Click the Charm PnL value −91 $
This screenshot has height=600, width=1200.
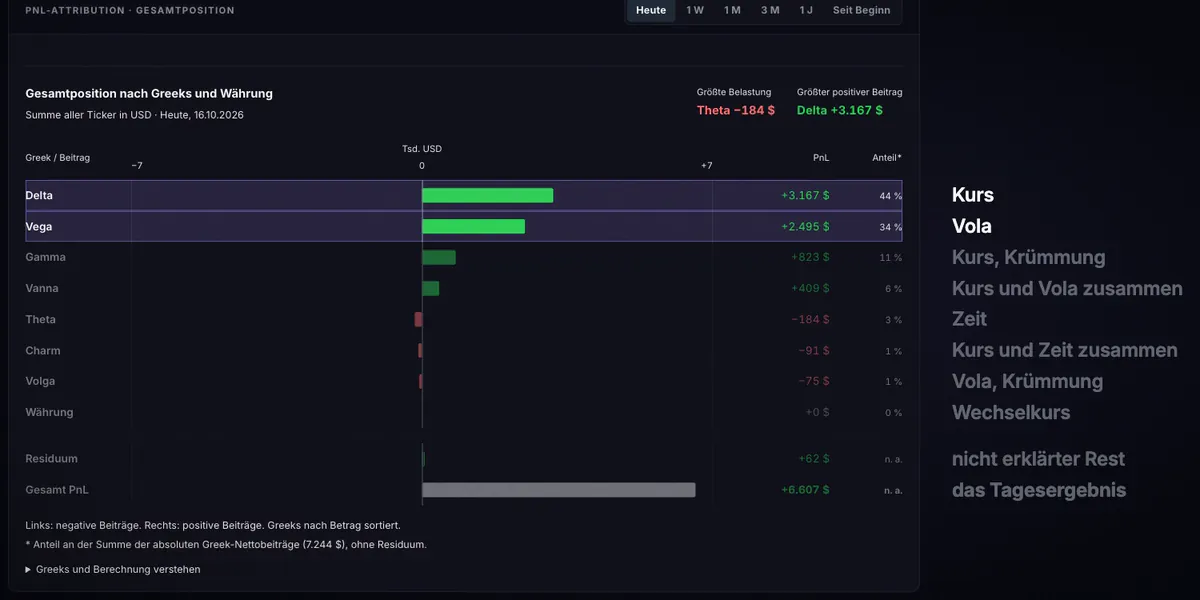pos(814,350)
